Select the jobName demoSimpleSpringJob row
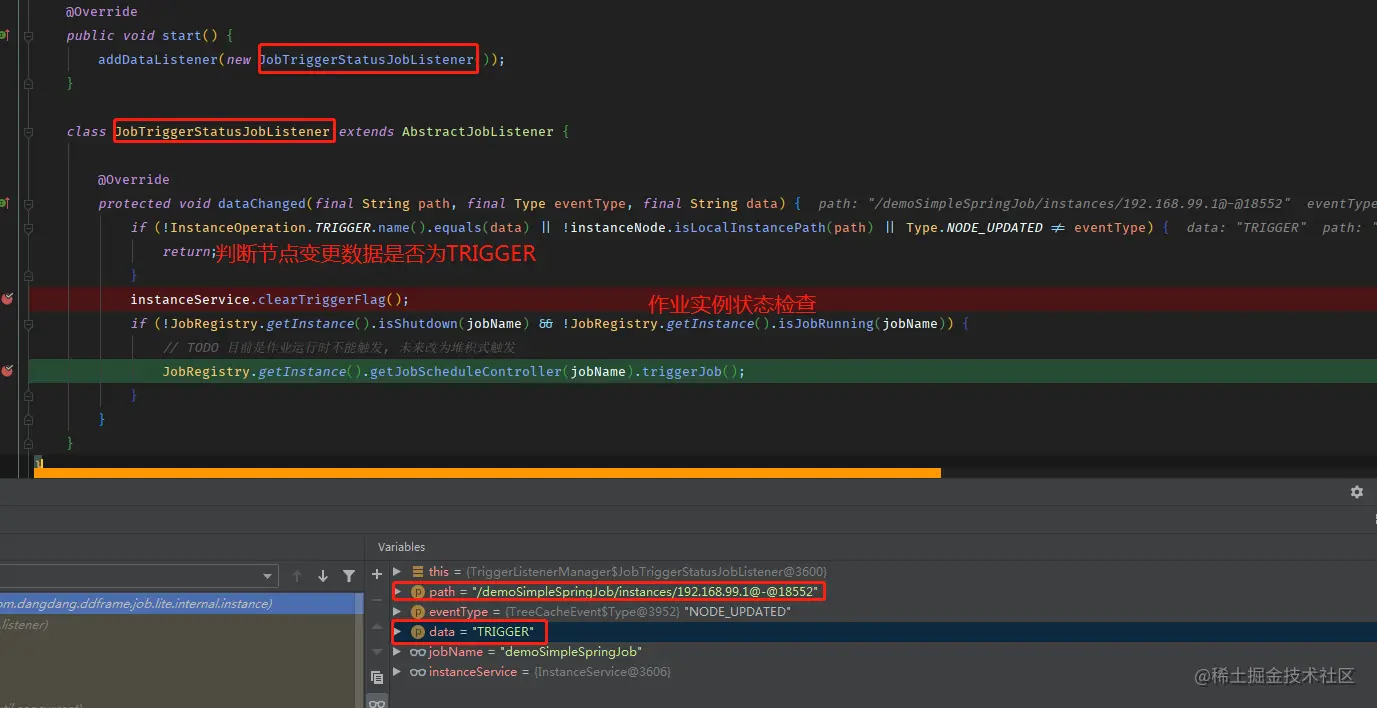The width and height of the screenshot is (1377, 708). pyautogui.click(x=884, y=652)
